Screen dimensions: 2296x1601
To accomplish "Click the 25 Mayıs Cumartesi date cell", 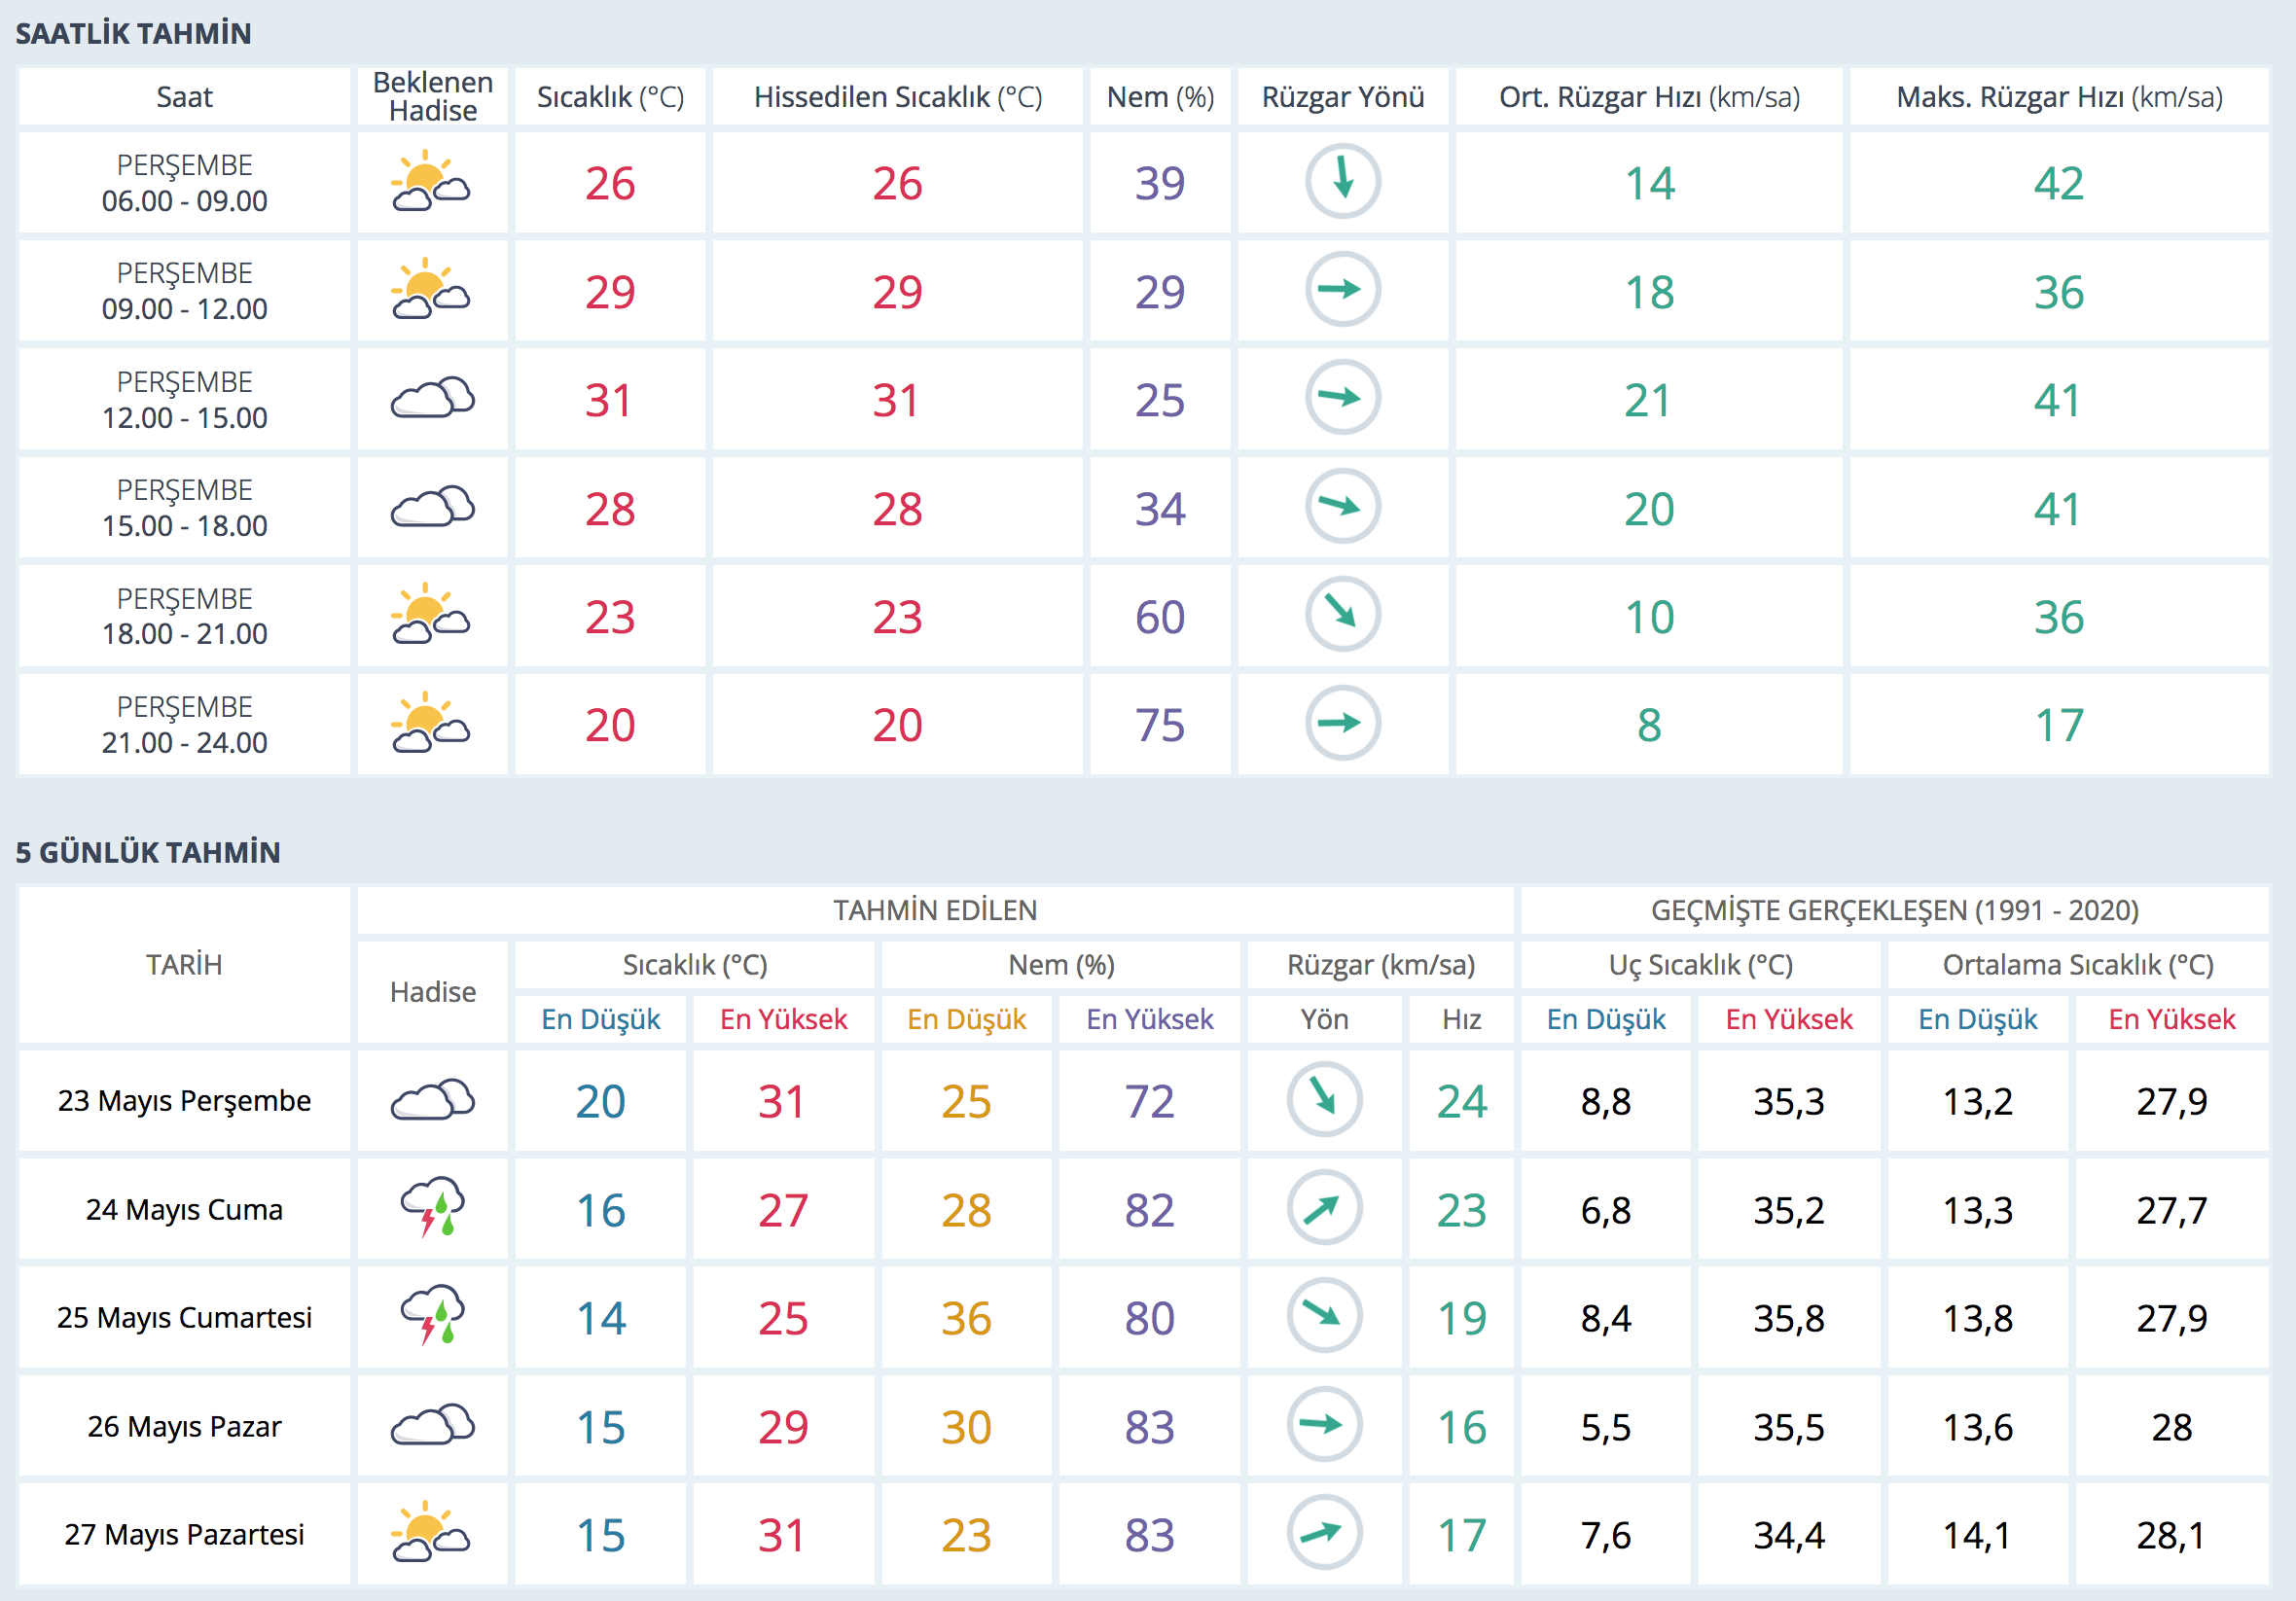I will coord(184,1317).
